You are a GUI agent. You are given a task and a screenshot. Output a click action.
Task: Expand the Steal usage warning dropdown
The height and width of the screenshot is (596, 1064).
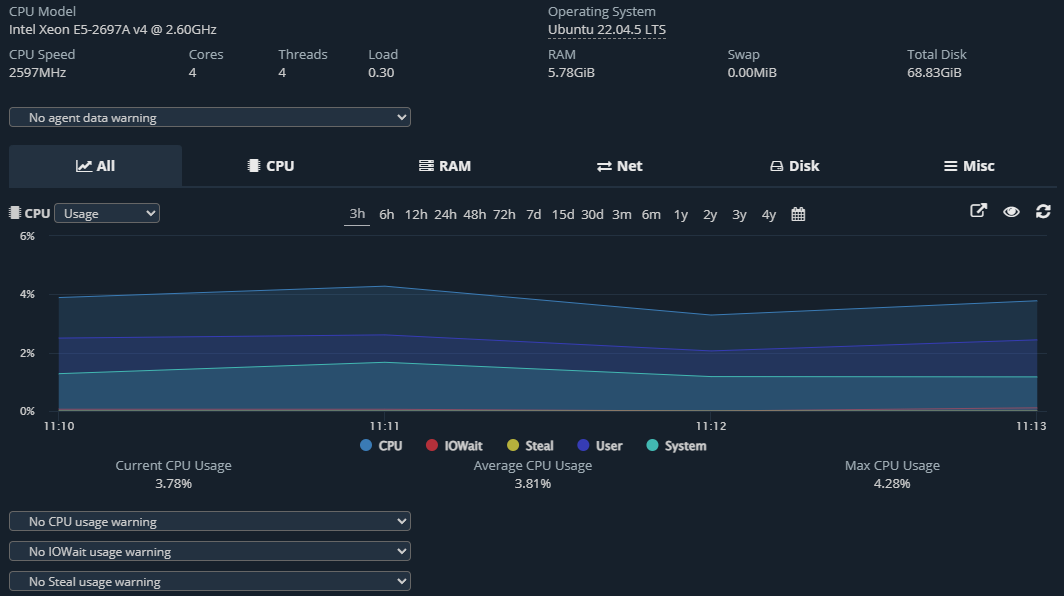pos(210,581)
